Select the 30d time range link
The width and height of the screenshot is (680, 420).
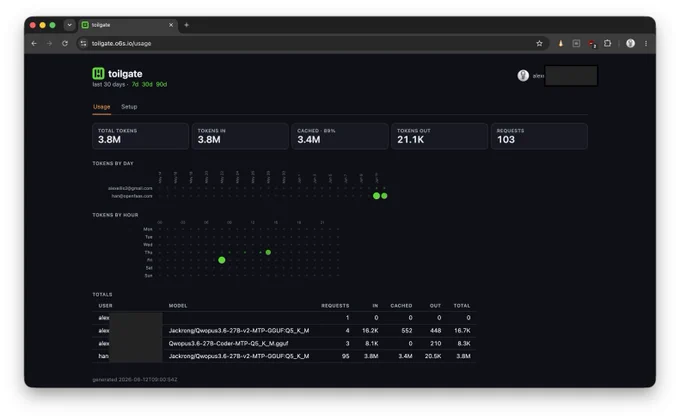point(147,84)
